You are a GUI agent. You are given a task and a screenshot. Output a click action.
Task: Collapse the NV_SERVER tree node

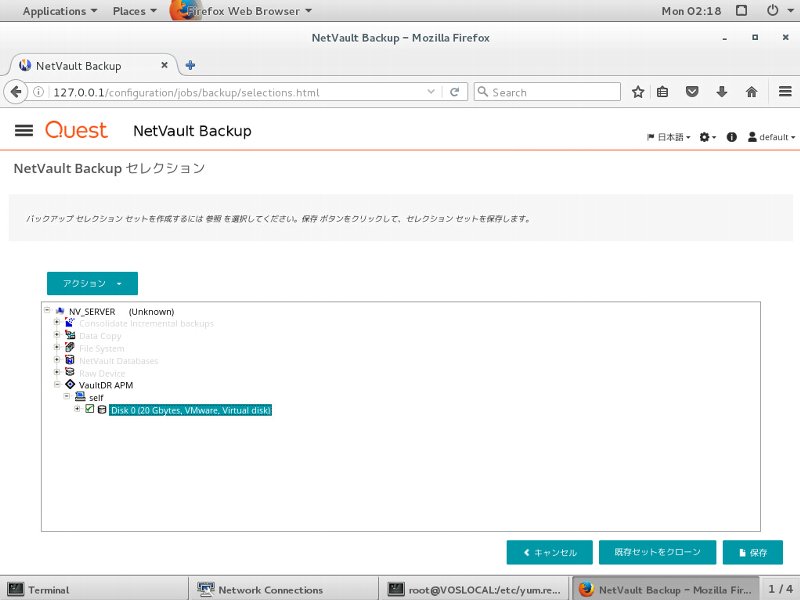47,310
